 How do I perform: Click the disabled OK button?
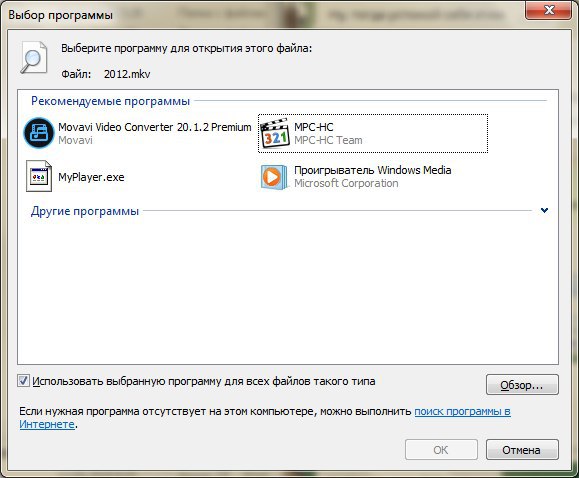[x=441, y=450]
